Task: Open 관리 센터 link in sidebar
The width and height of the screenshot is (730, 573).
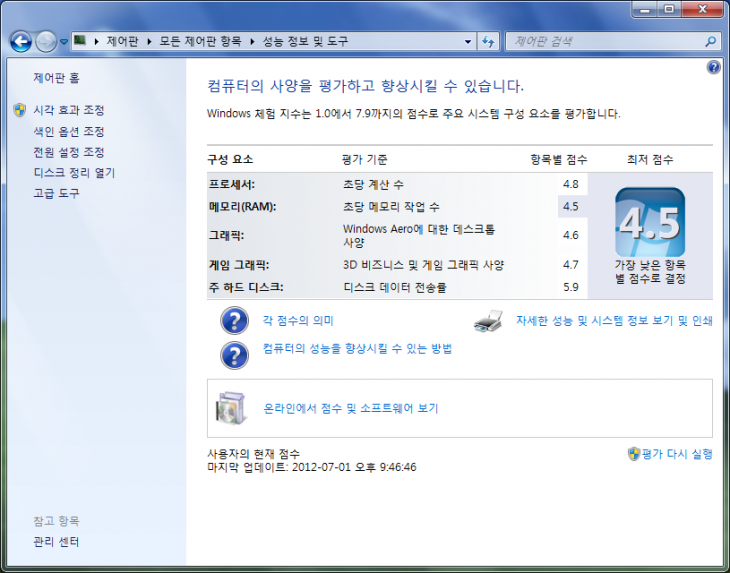Action: [x=56, y=542]
